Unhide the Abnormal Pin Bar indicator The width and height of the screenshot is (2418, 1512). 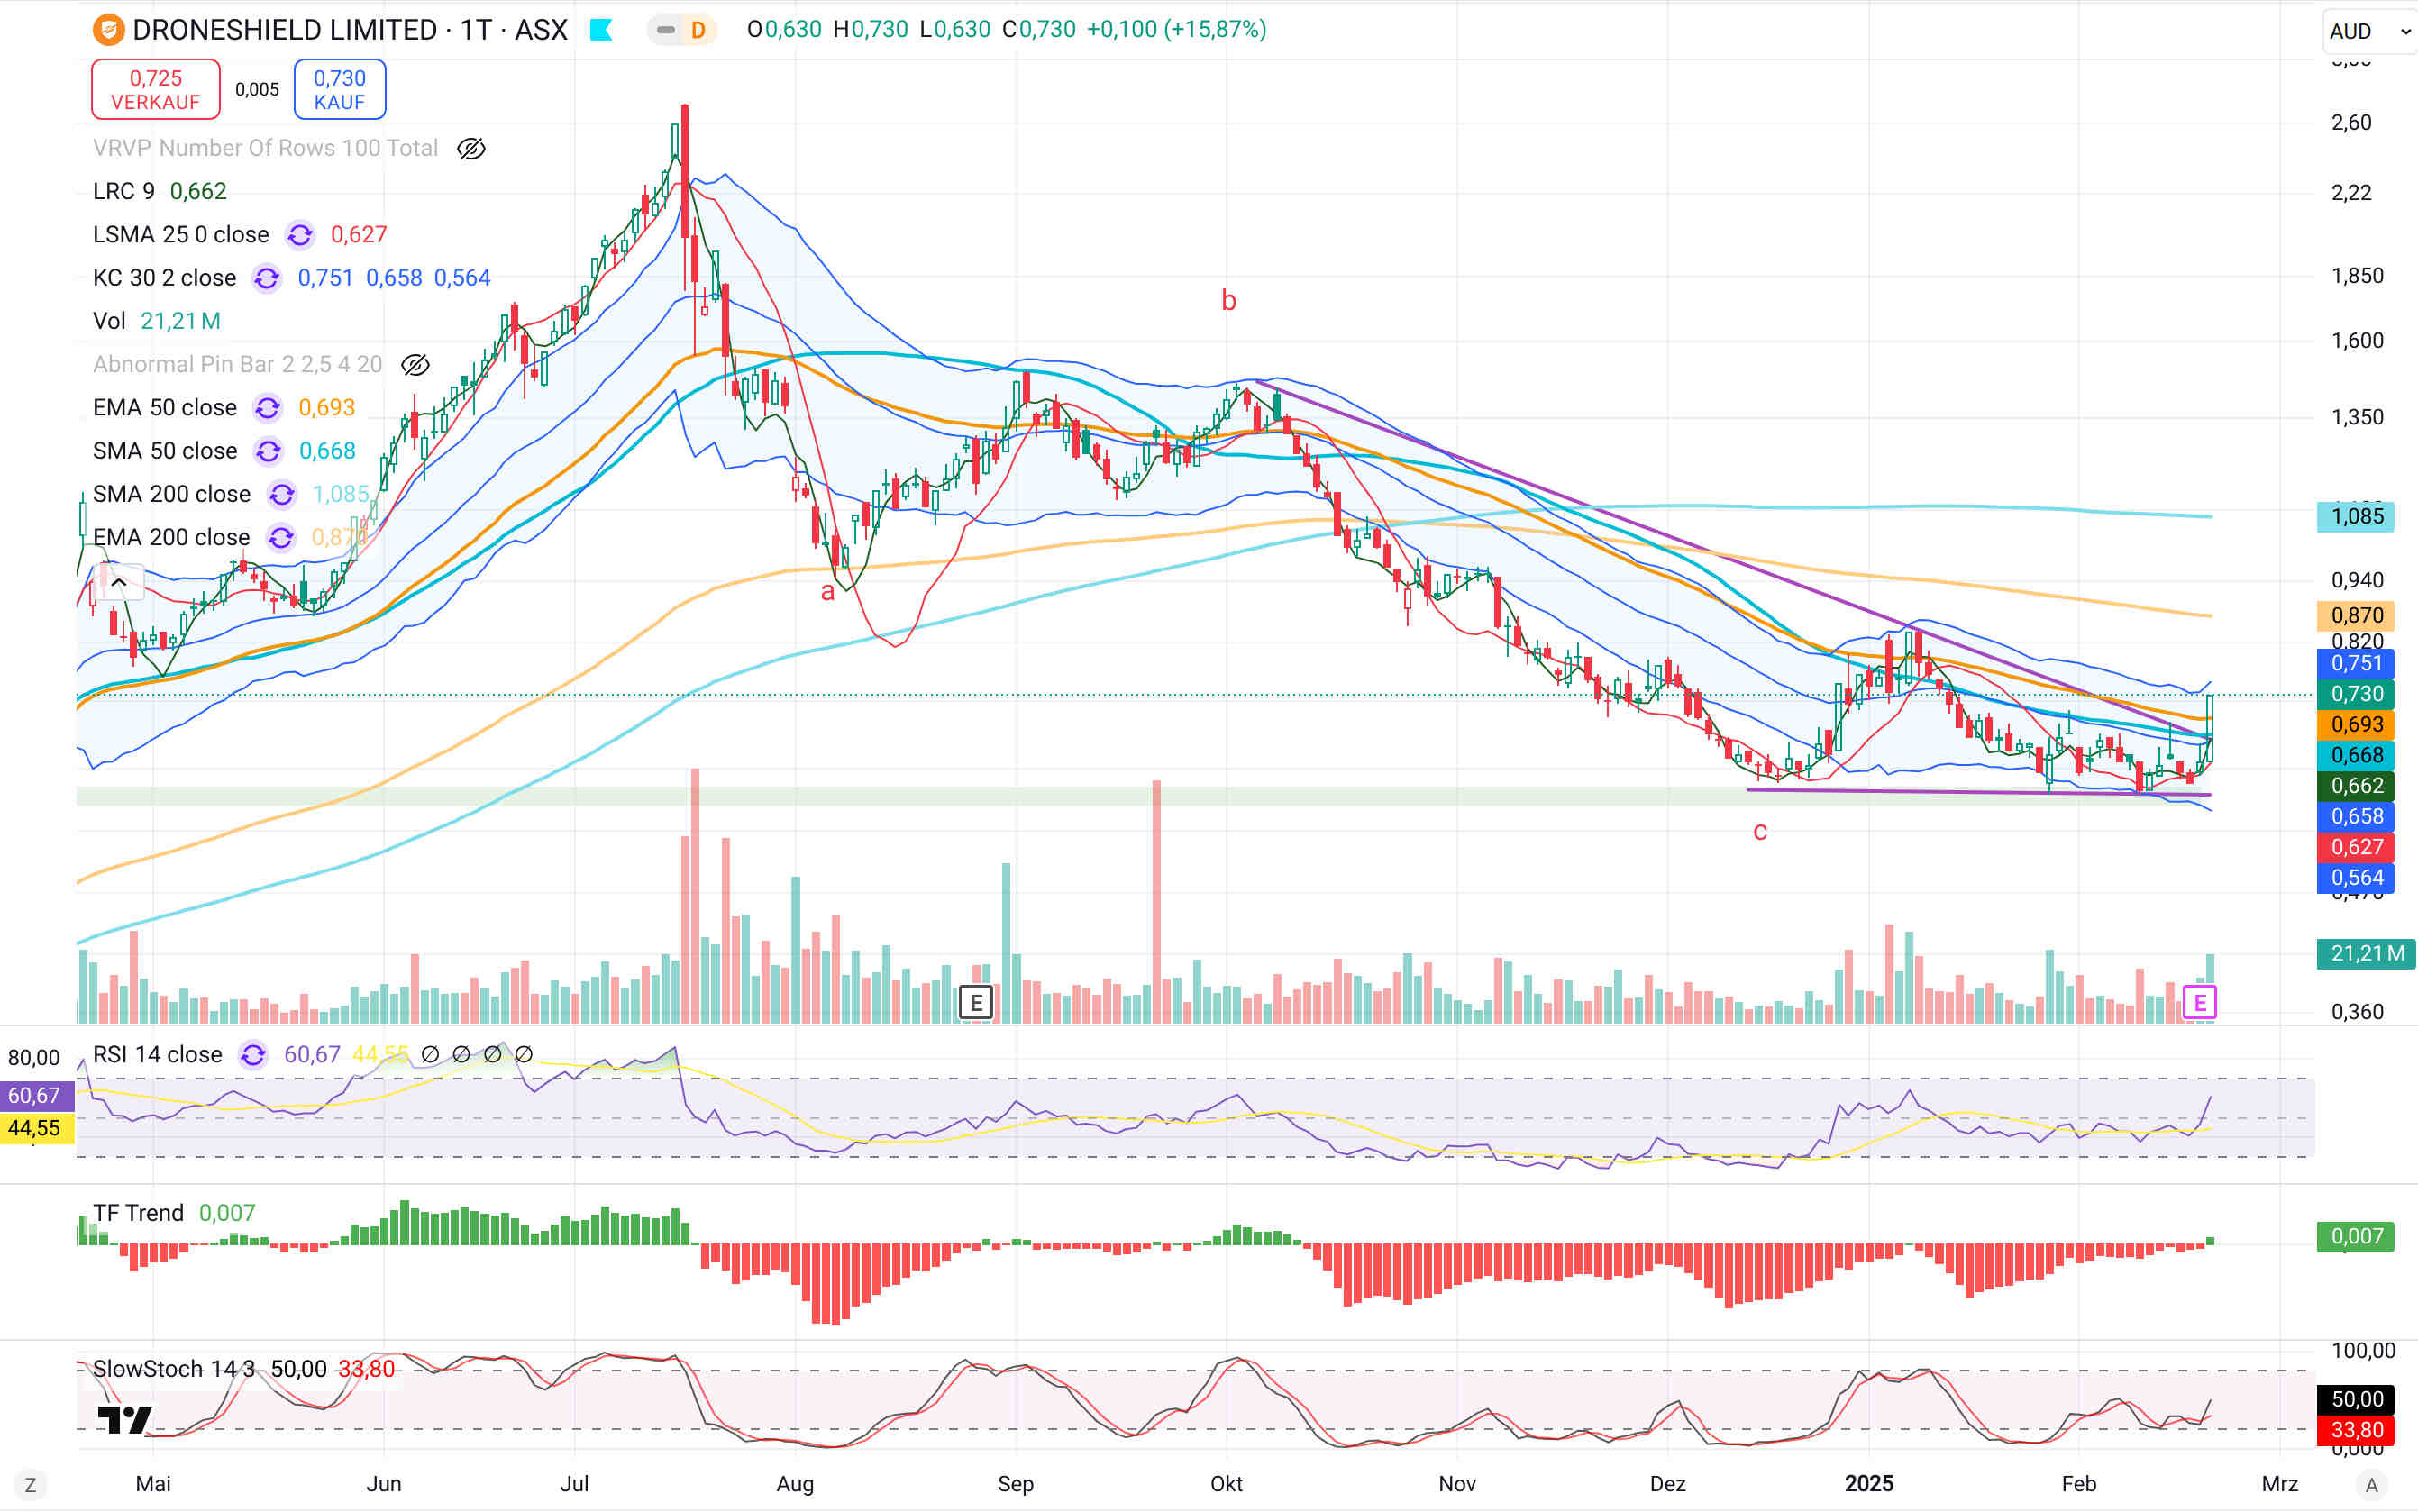tap(415, 365)
